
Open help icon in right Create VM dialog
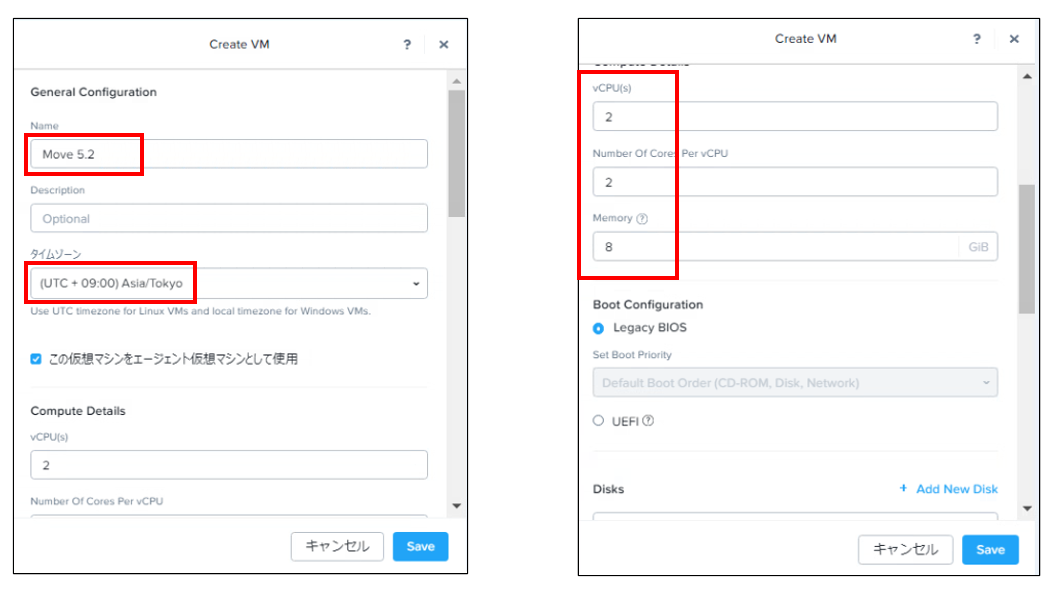pos(977,39)
